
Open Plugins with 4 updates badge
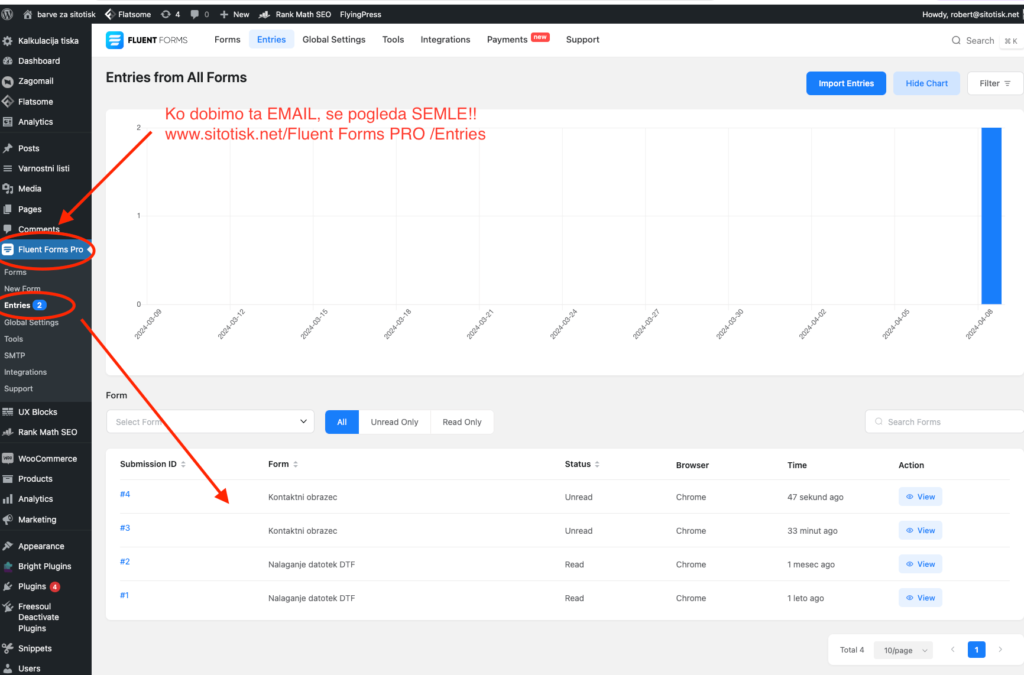pyautogui.click(x=46, y=586)
